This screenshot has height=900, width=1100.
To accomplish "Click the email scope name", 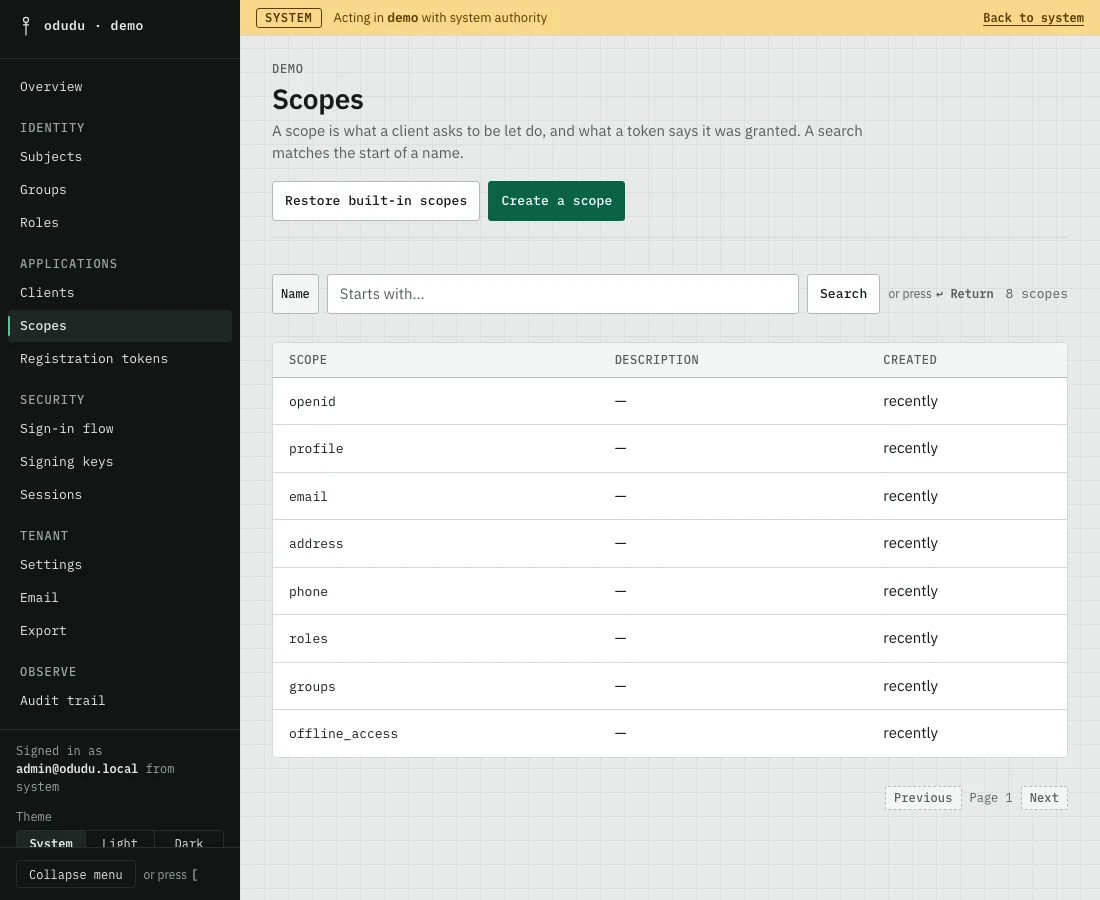I will coord(308,497).
